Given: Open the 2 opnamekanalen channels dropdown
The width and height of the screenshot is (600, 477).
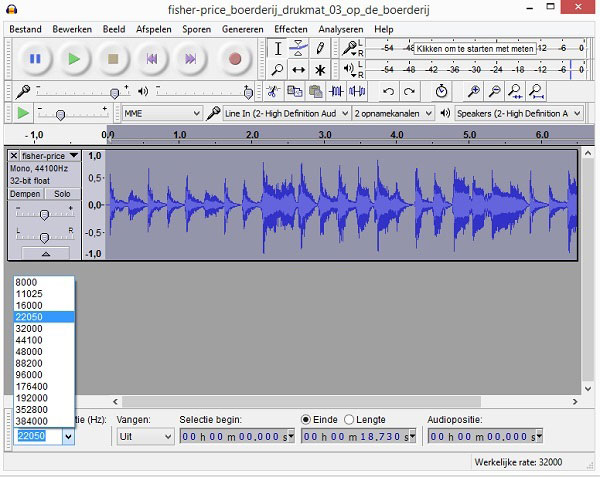Looking at the screenshot, I should [x=393, y=113].
